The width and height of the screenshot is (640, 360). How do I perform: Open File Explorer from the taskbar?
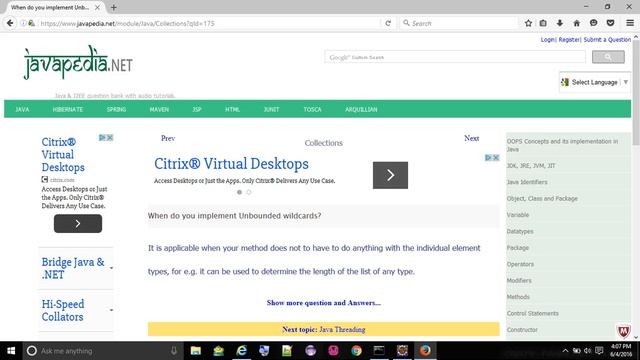coord(196,351)
